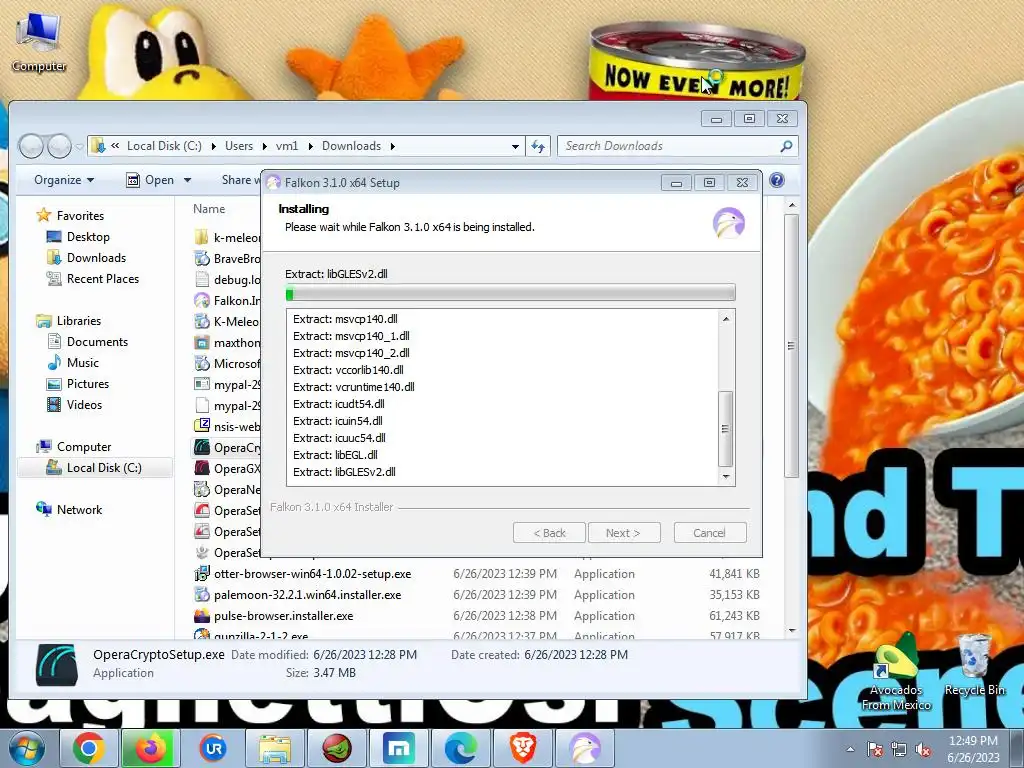Select Downloads under Favorites
Image resolution: width=1024 pixels, height=768 pixels.
(x=96, y=258)
